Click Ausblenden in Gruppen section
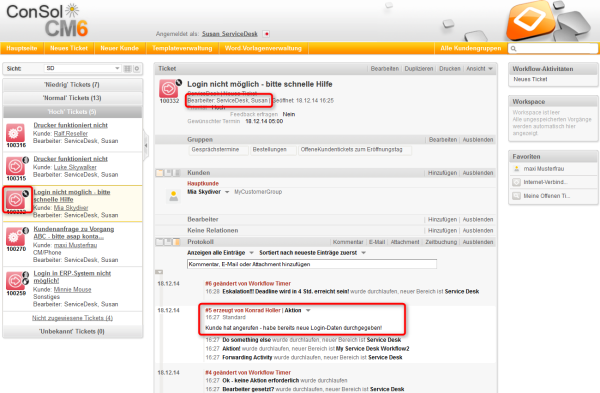 click(x=478, y=140)
